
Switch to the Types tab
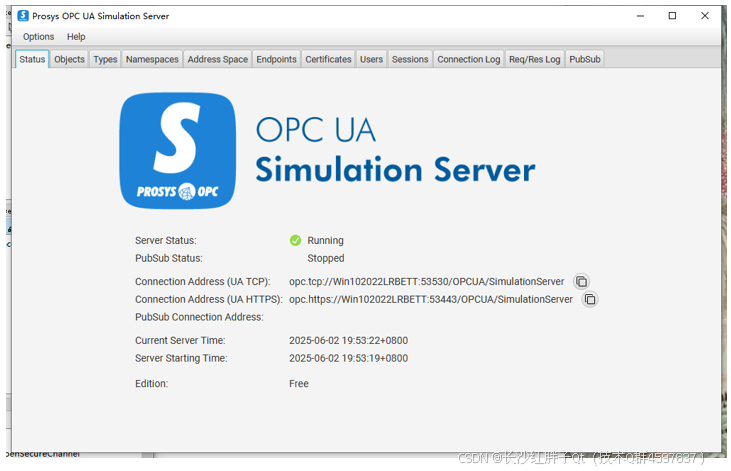[x=105, y=59]
